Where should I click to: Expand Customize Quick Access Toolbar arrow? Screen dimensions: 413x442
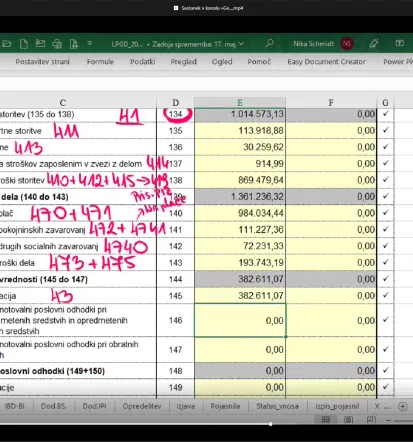coord(89,44)
